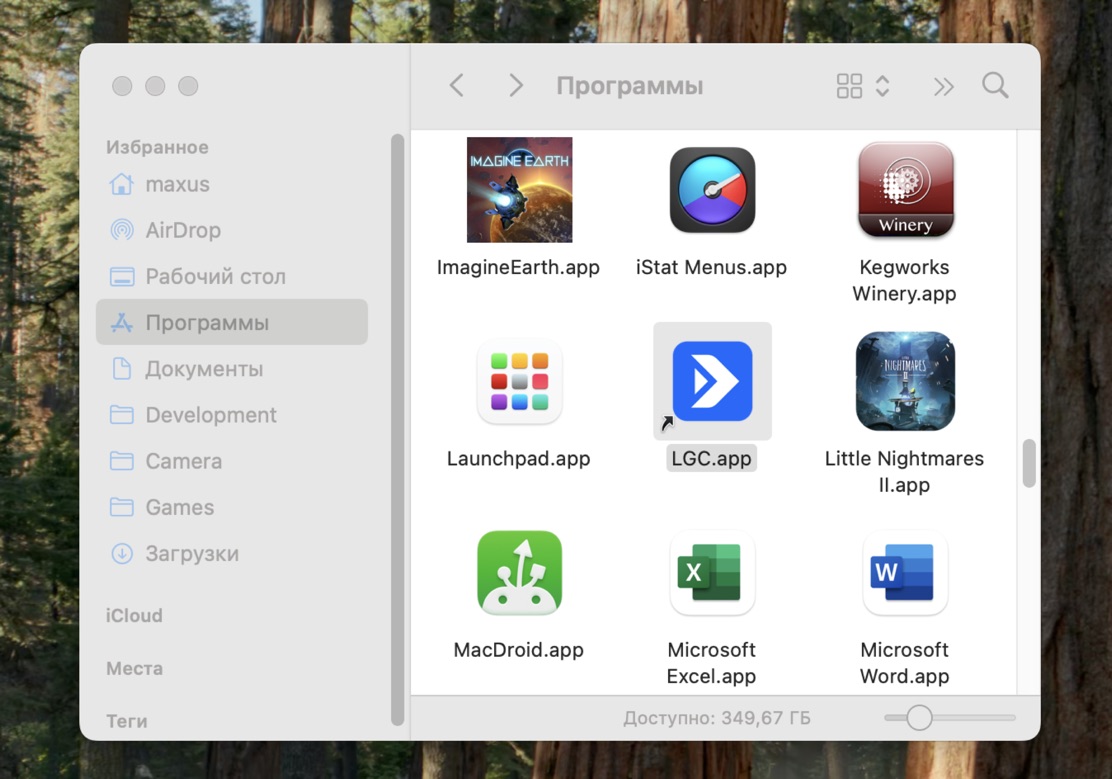Click the iStat Menus.app file name
Viewport: 1112px width, 779px height.
pyautogui.click(x=711, y=267)
